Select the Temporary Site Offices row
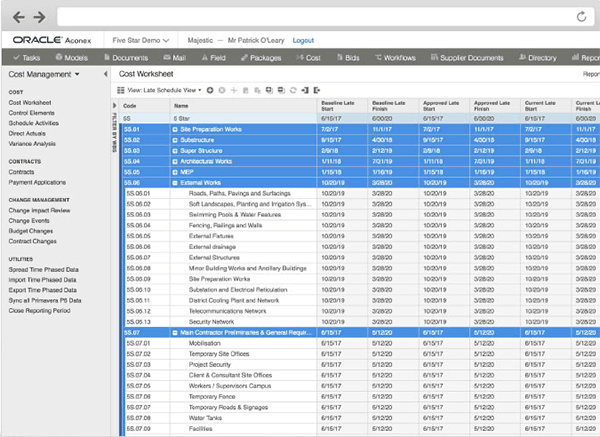The image size is (600, 437). (360, 354)
